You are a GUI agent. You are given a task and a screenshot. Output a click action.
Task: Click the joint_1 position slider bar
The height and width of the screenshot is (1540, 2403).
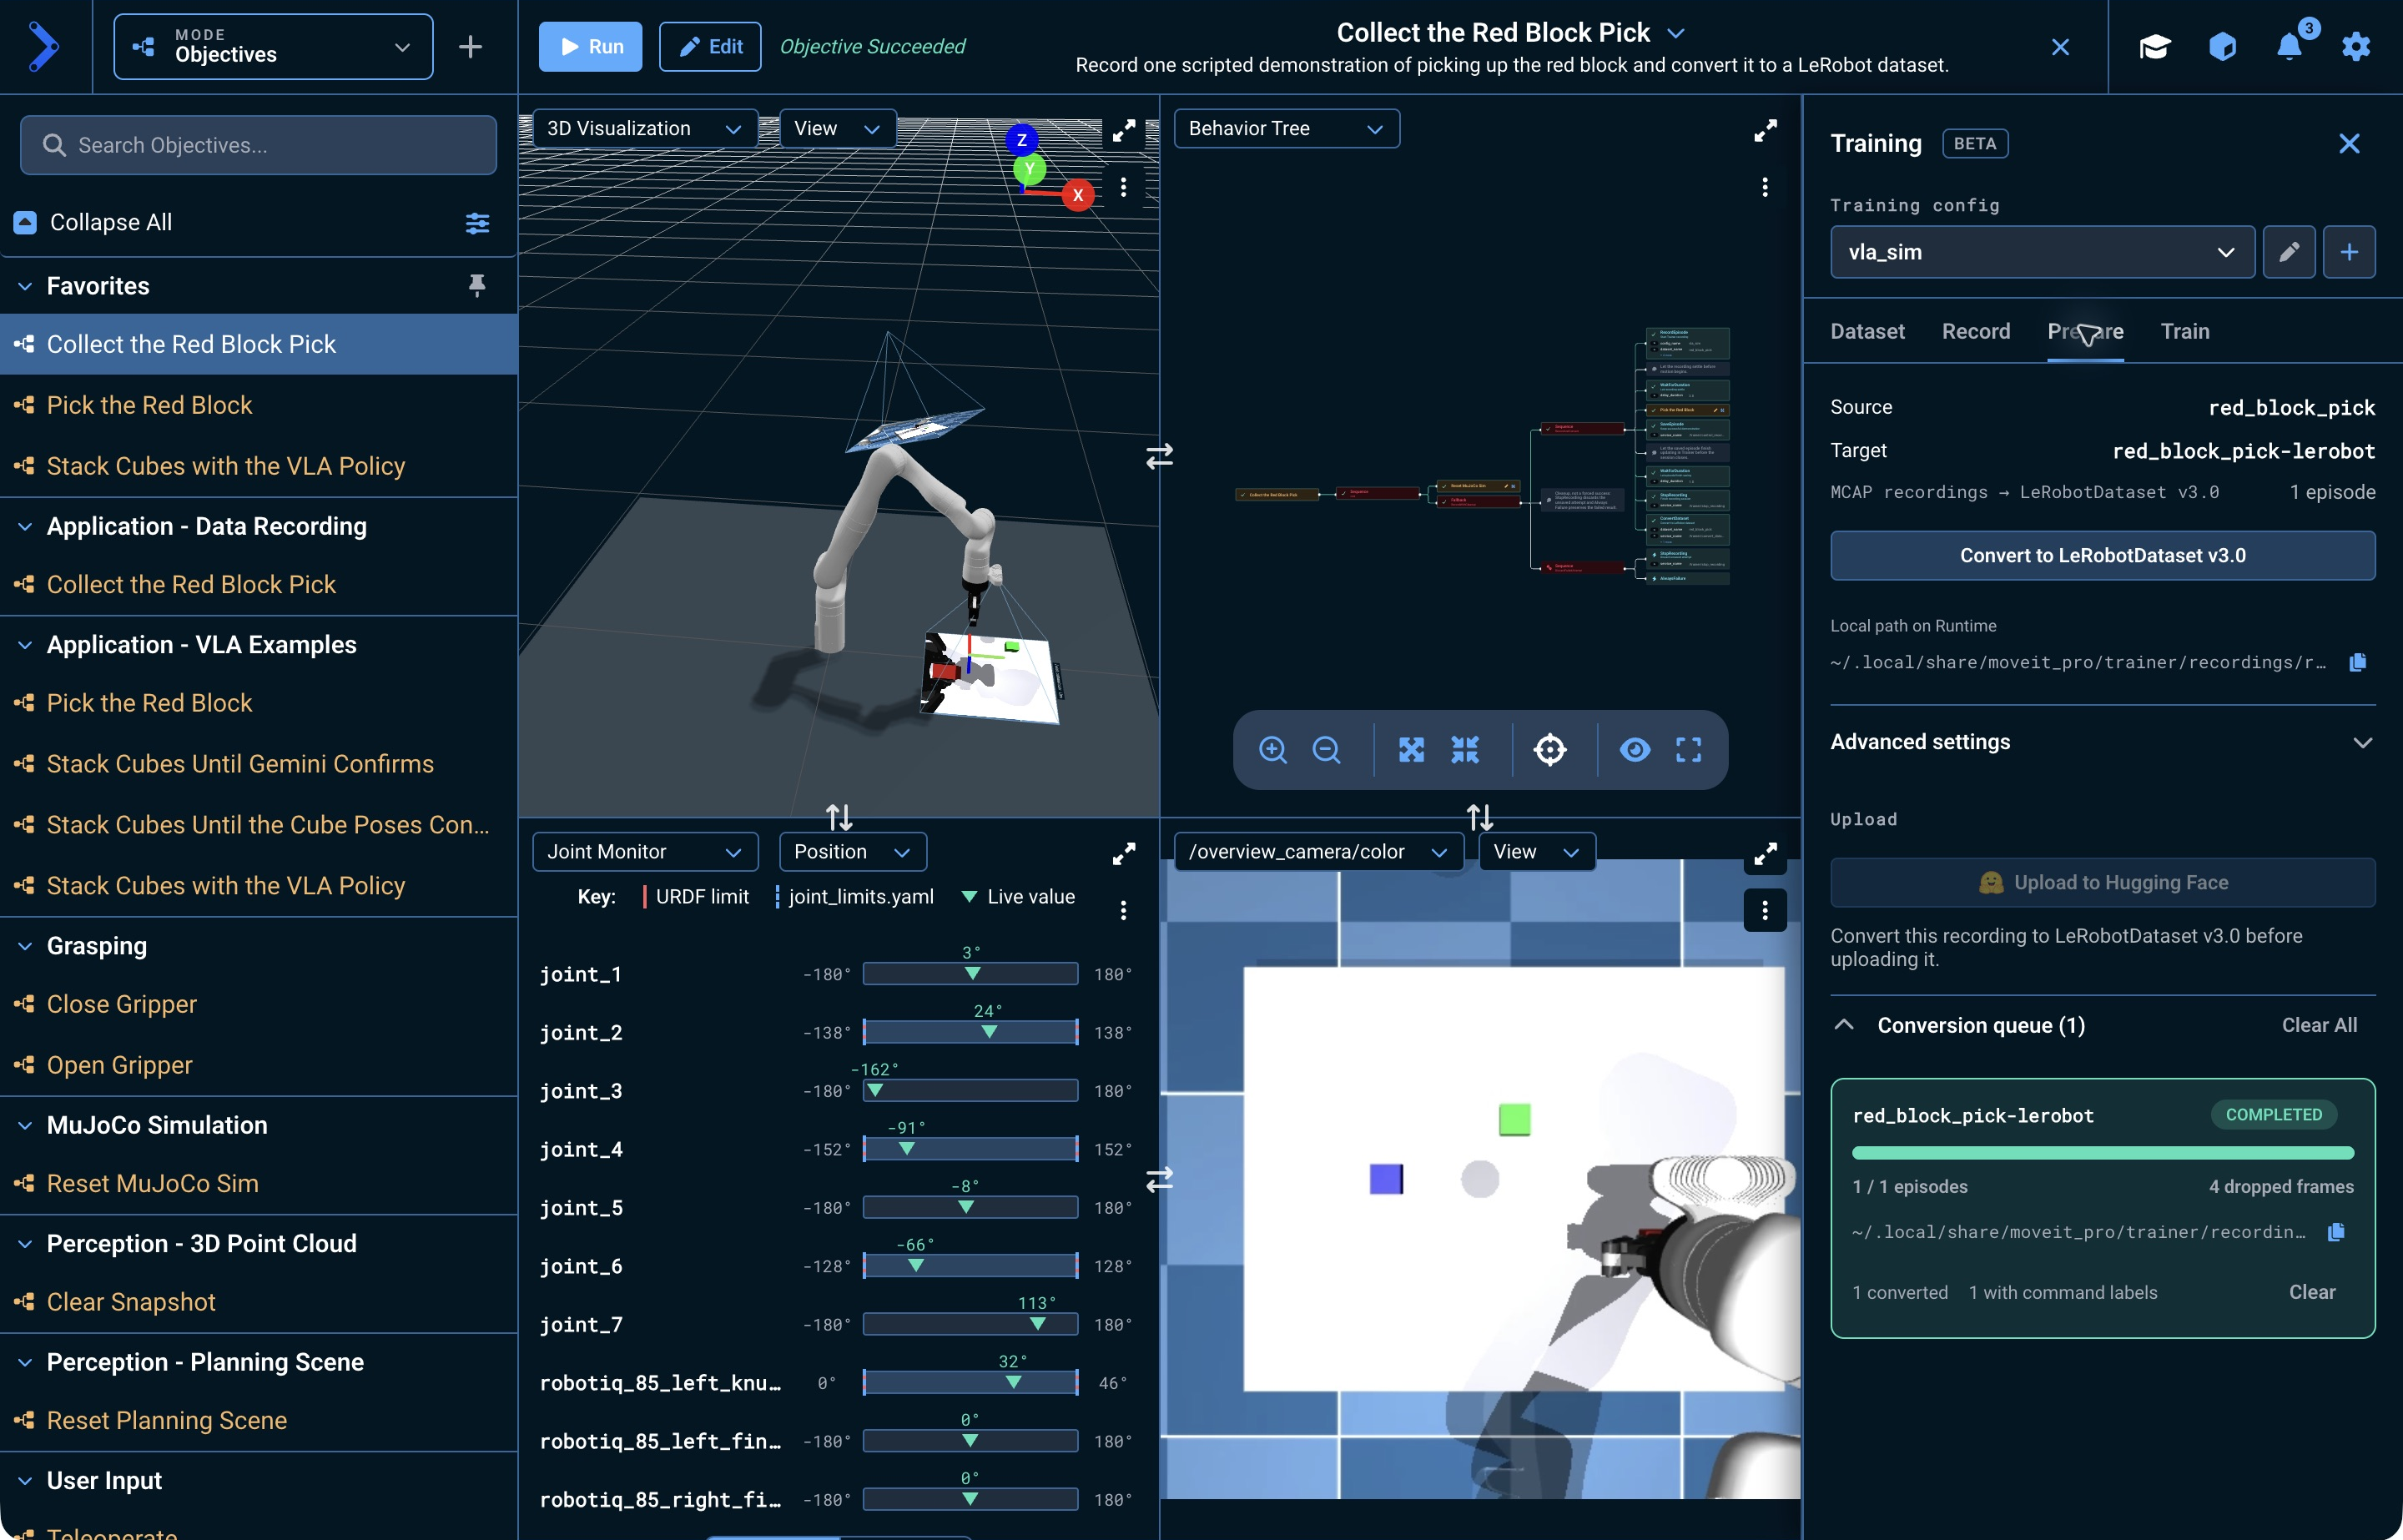970,974
